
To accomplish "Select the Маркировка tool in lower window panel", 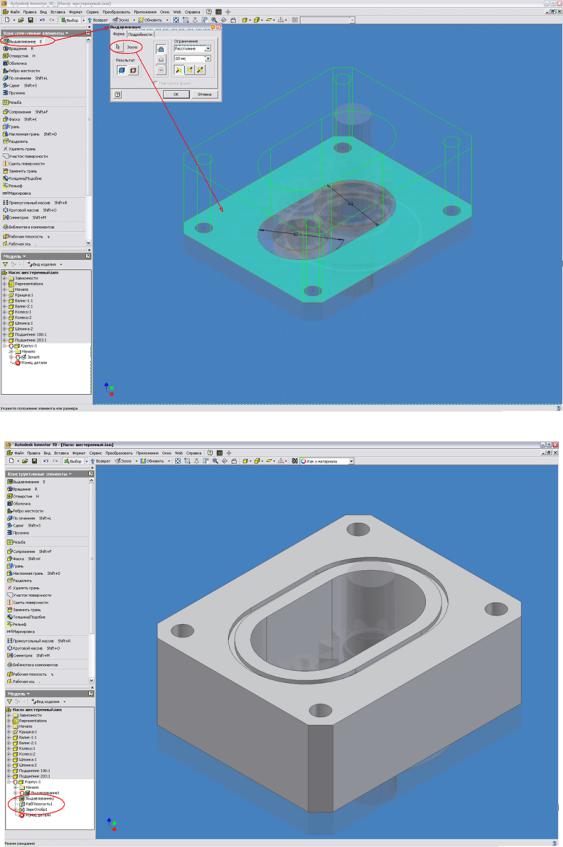I will tap(21, 631).
